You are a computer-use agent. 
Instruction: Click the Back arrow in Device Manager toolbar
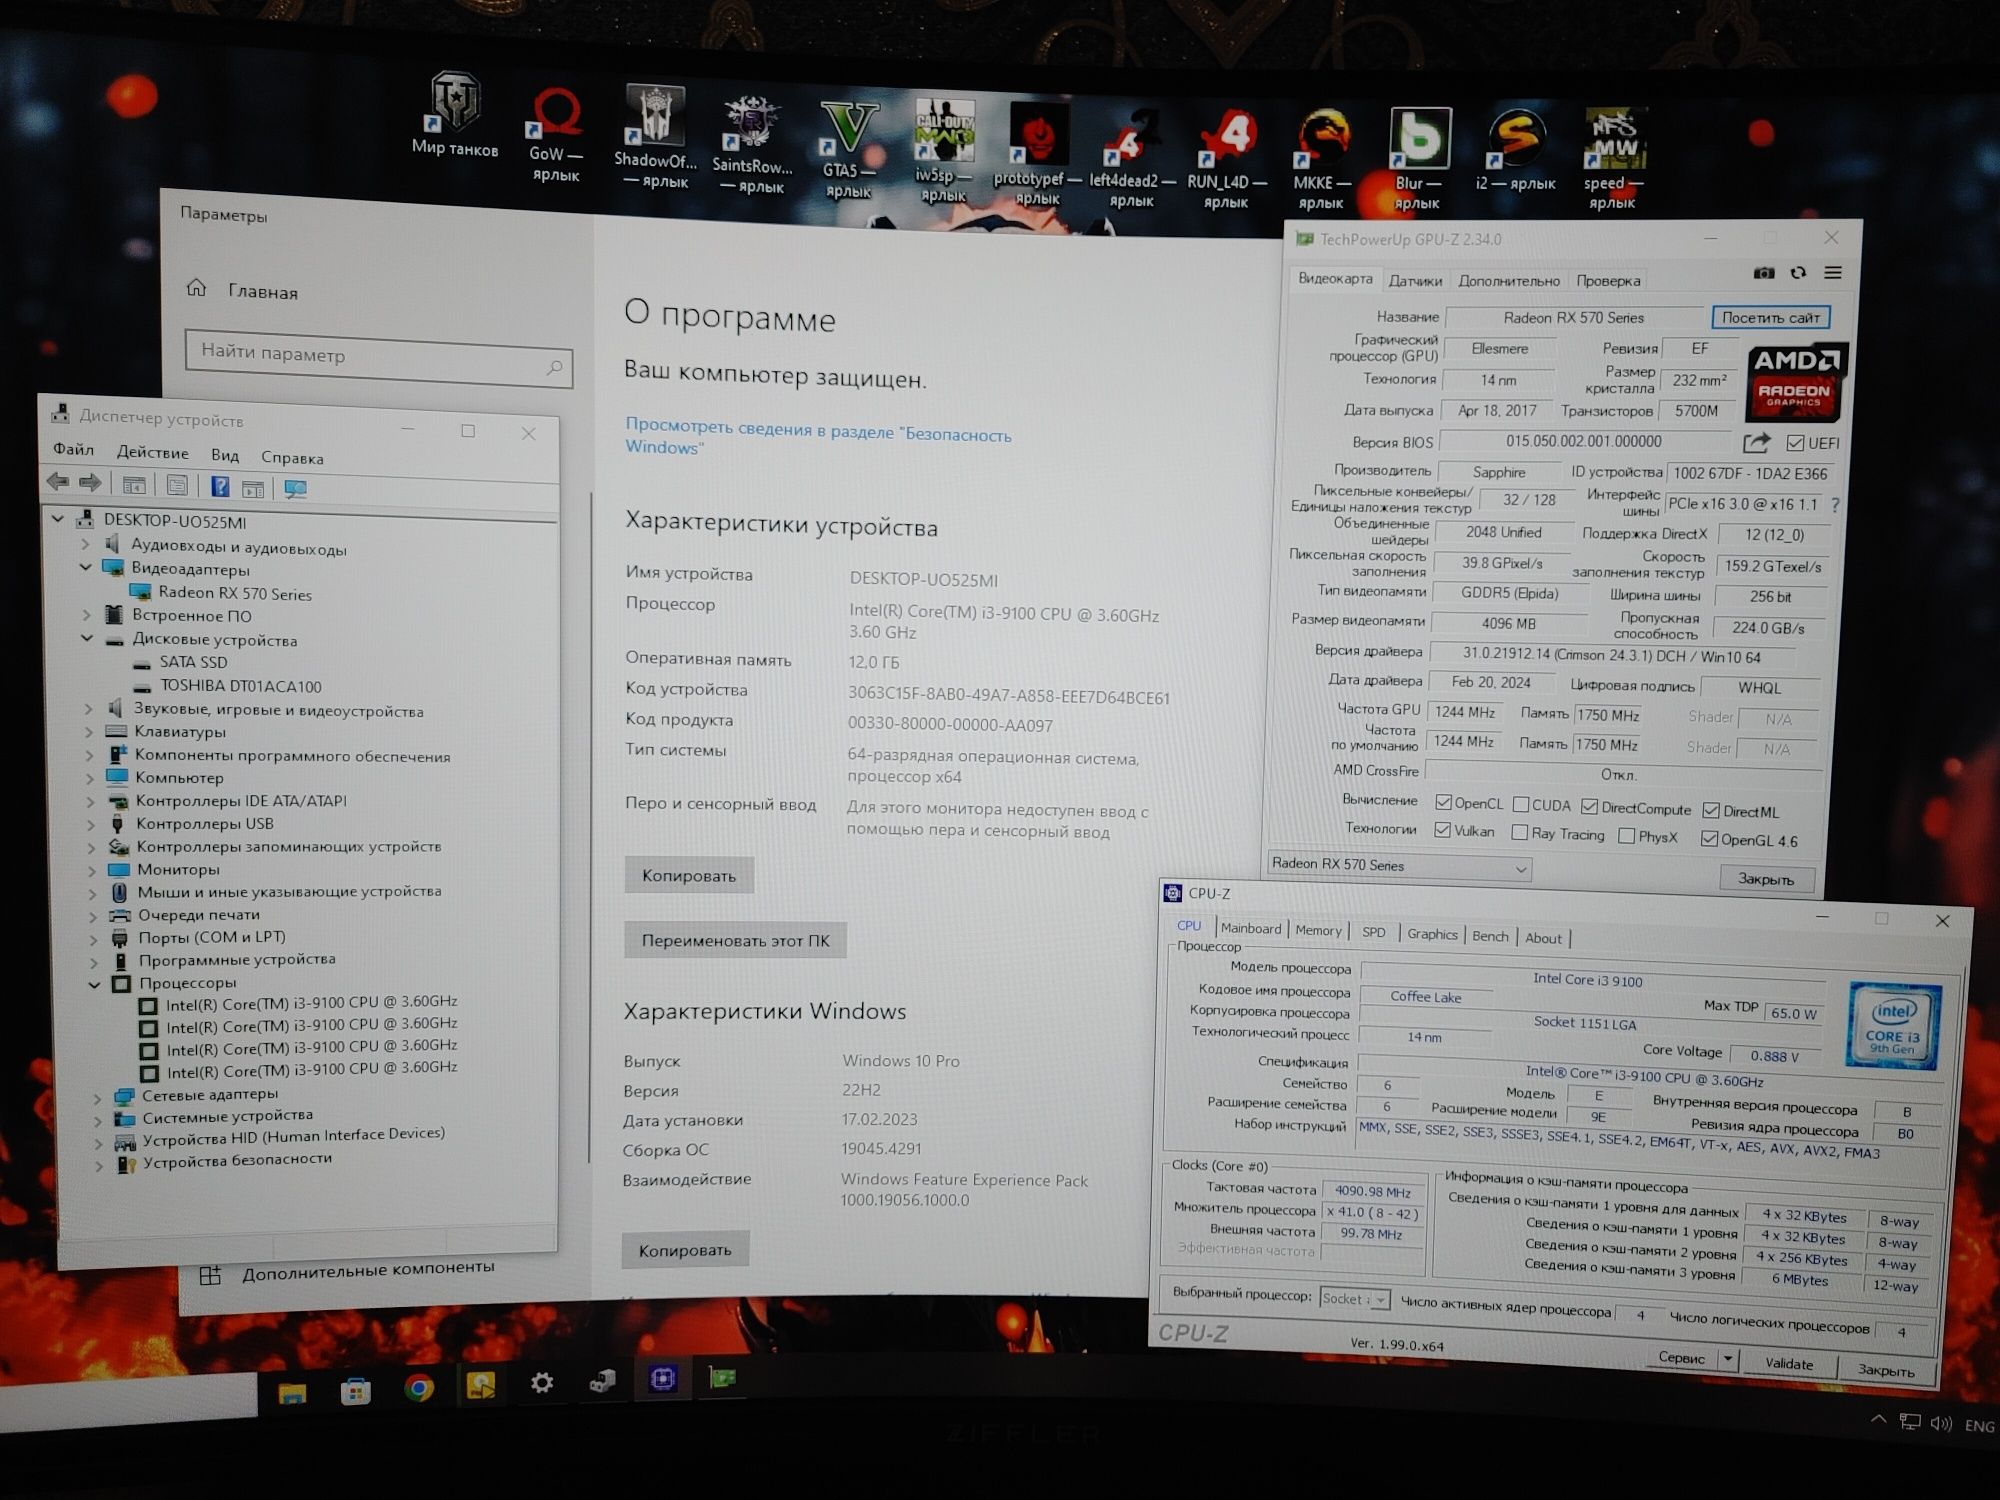pos(58,483)
